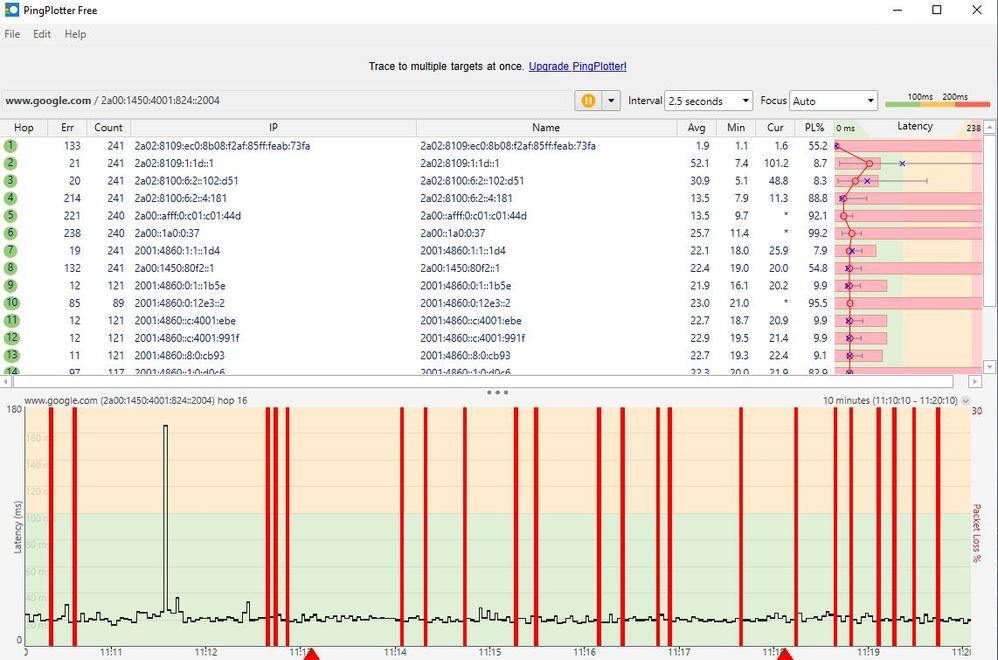998x660 pixels.
Task: Open the Focus Auto dropdown
Action: pyautogui.click(x=833, y=101)
